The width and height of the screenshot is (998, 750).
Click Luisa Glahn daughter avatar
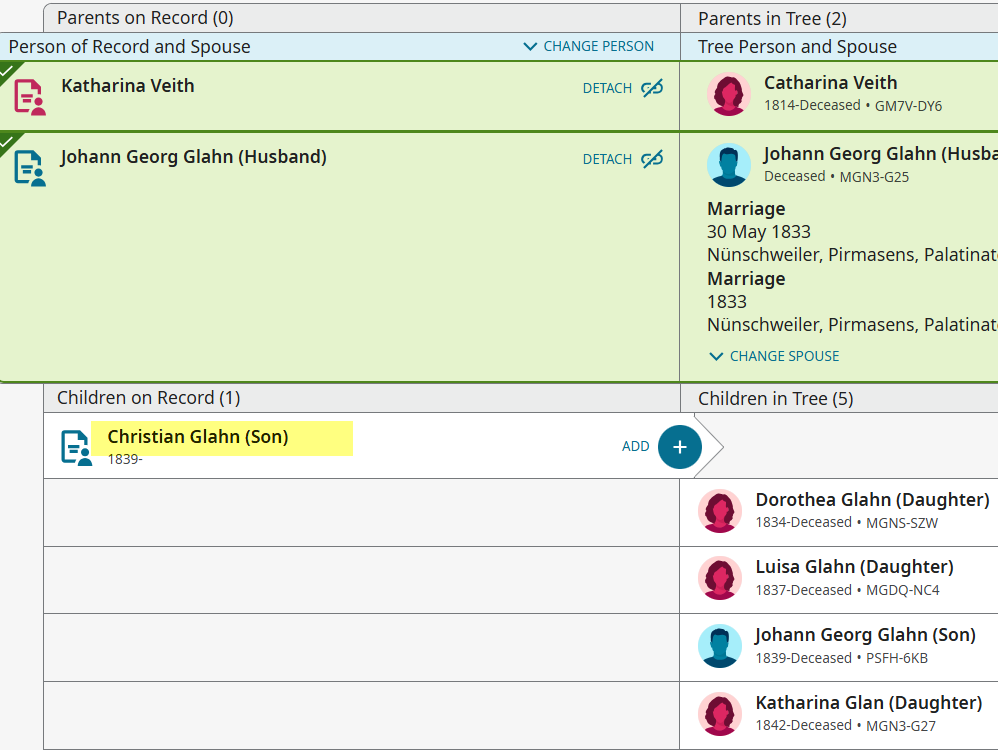pos(720,578)
